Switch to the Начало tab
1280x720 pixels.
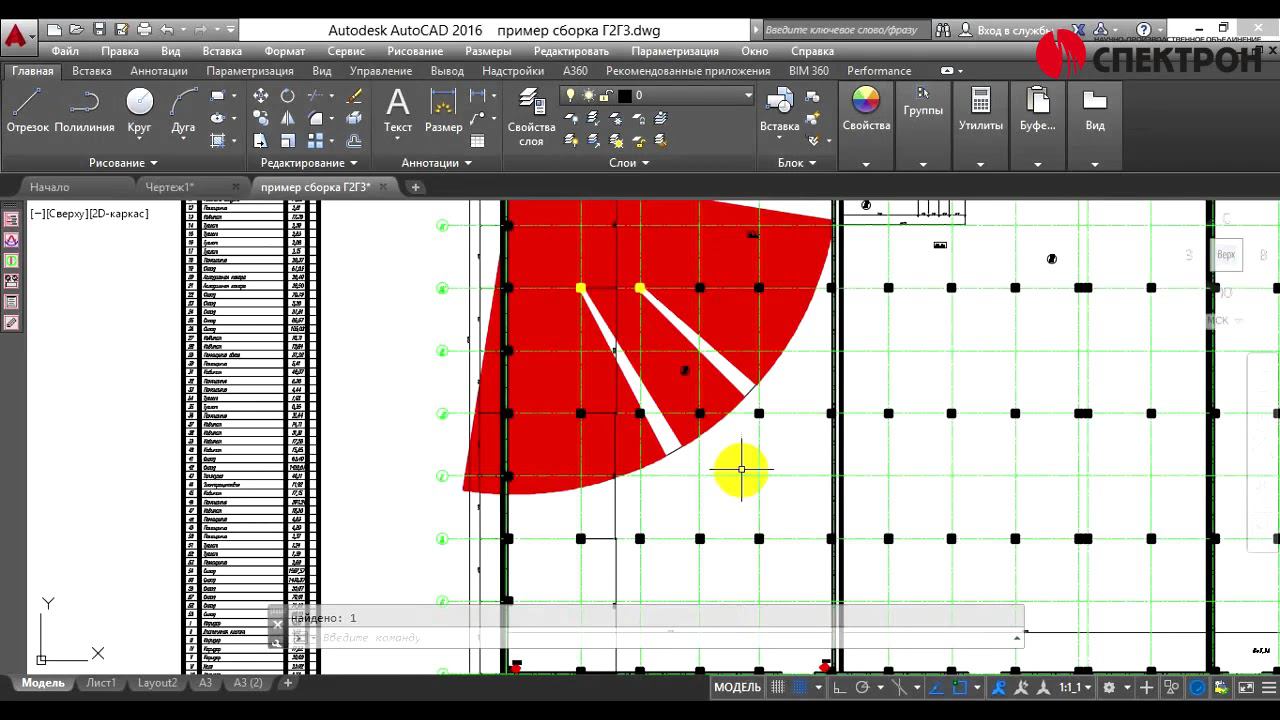[49, 187]
